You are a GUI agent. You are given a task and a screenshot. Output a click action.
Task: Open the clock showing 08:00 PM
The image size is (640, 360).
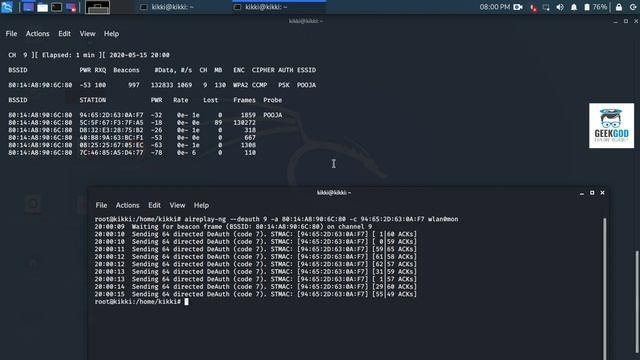pos(494,7)
